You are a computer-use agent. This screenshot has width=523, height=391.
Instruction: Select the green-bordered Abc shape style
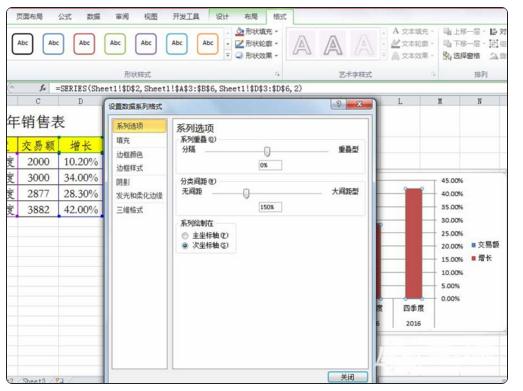click(x=115, y=43)
